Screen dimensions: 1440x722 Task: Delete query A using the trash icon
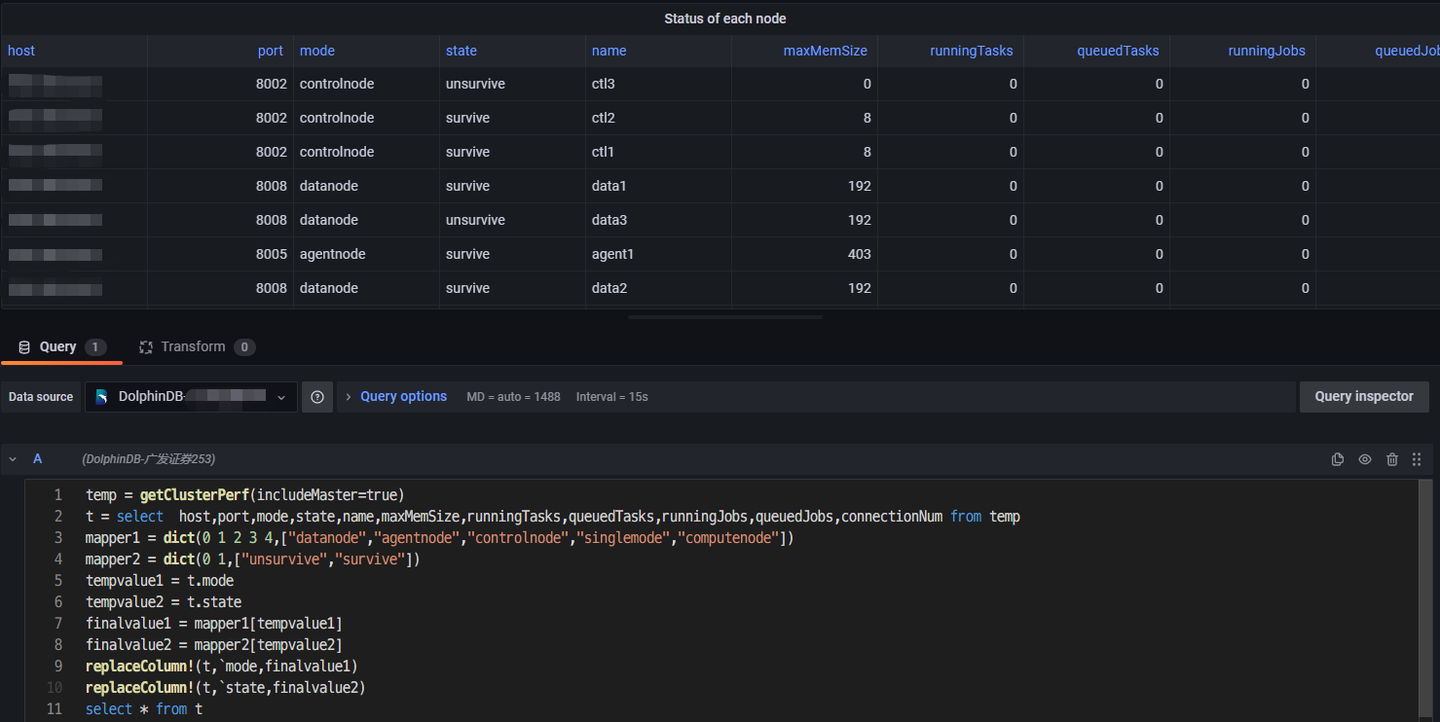pyautogui.click(x=1391, y=459)
